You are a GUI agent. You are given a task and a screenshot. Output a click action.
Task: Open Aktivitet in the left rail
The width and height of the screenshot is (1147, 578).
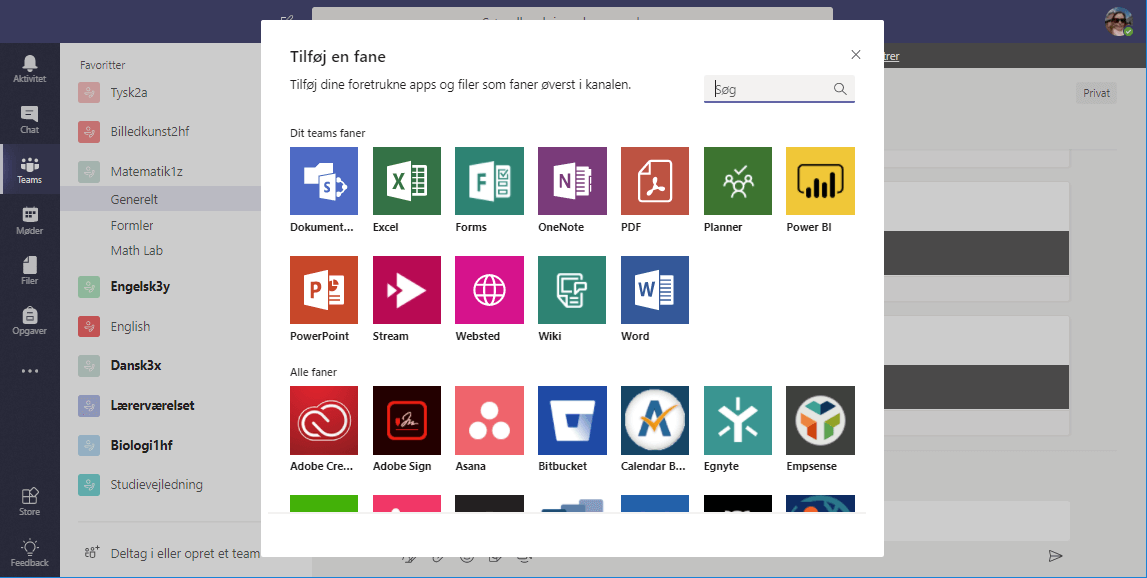[29, 68]
